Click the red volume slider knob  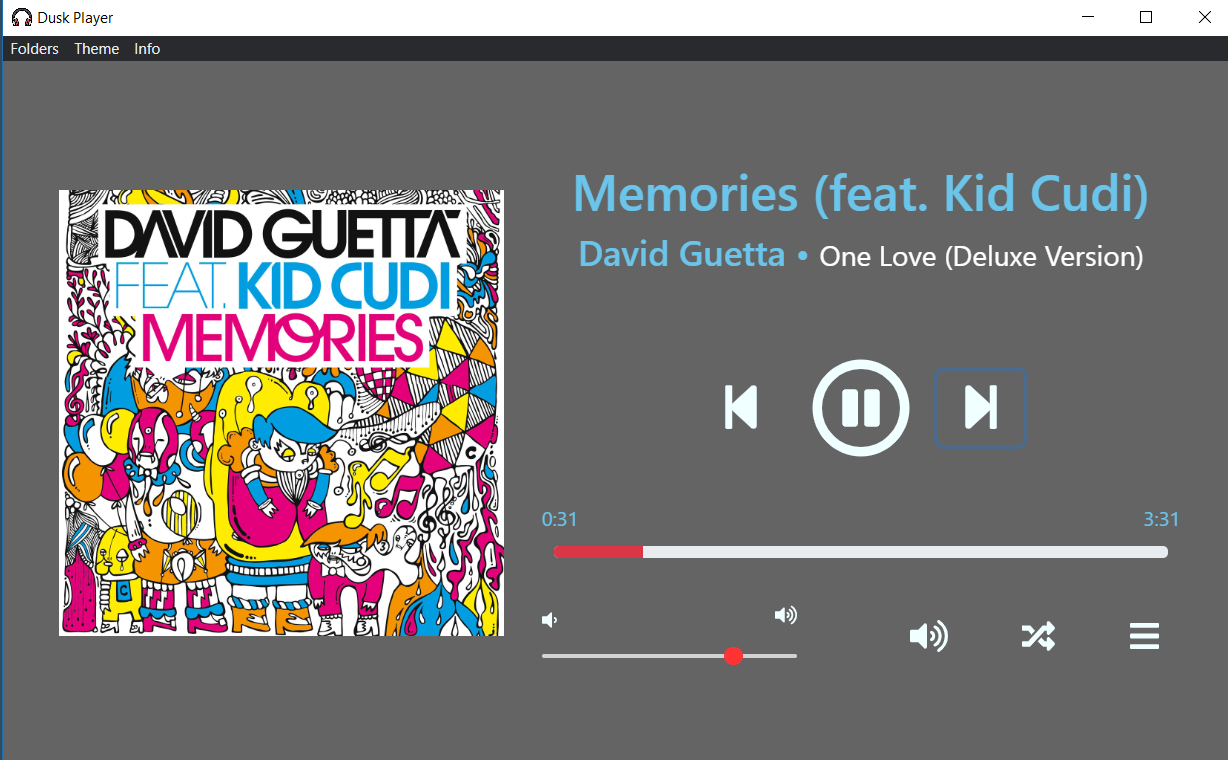pyautogui.click(x=733, y=656)
